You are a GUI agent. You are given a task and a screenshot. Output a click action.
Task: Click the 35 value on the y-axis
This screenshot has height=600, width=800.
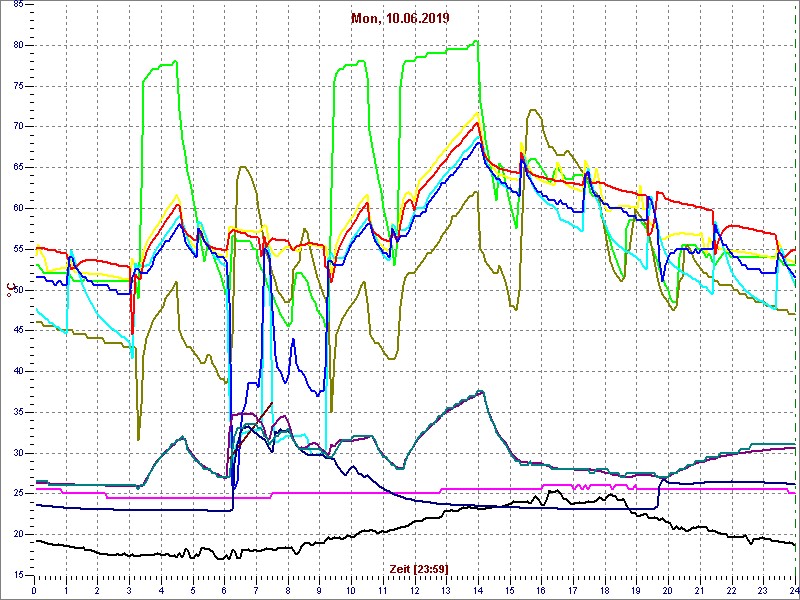click(17, 412)
